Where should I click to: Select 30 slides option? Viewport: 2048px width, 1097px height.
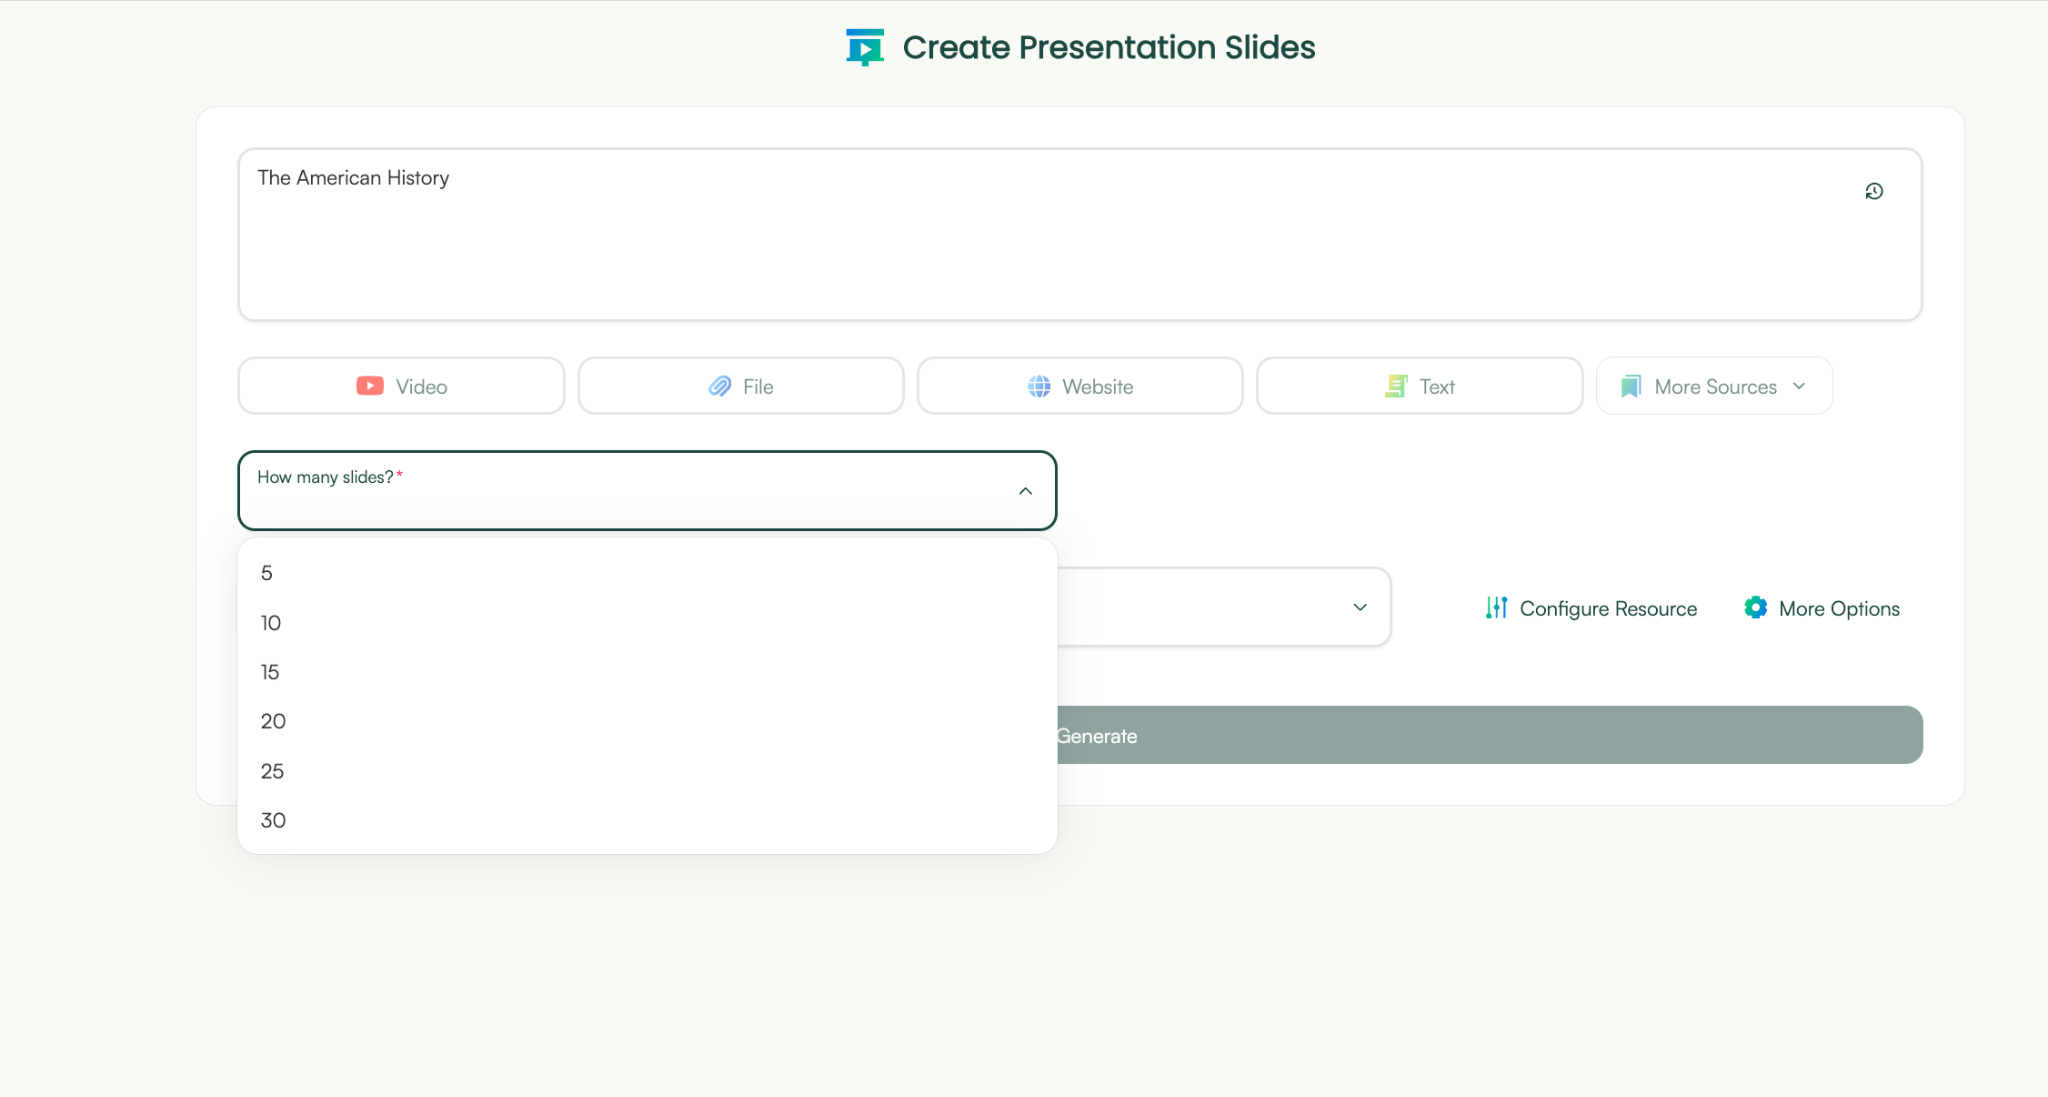273,820
